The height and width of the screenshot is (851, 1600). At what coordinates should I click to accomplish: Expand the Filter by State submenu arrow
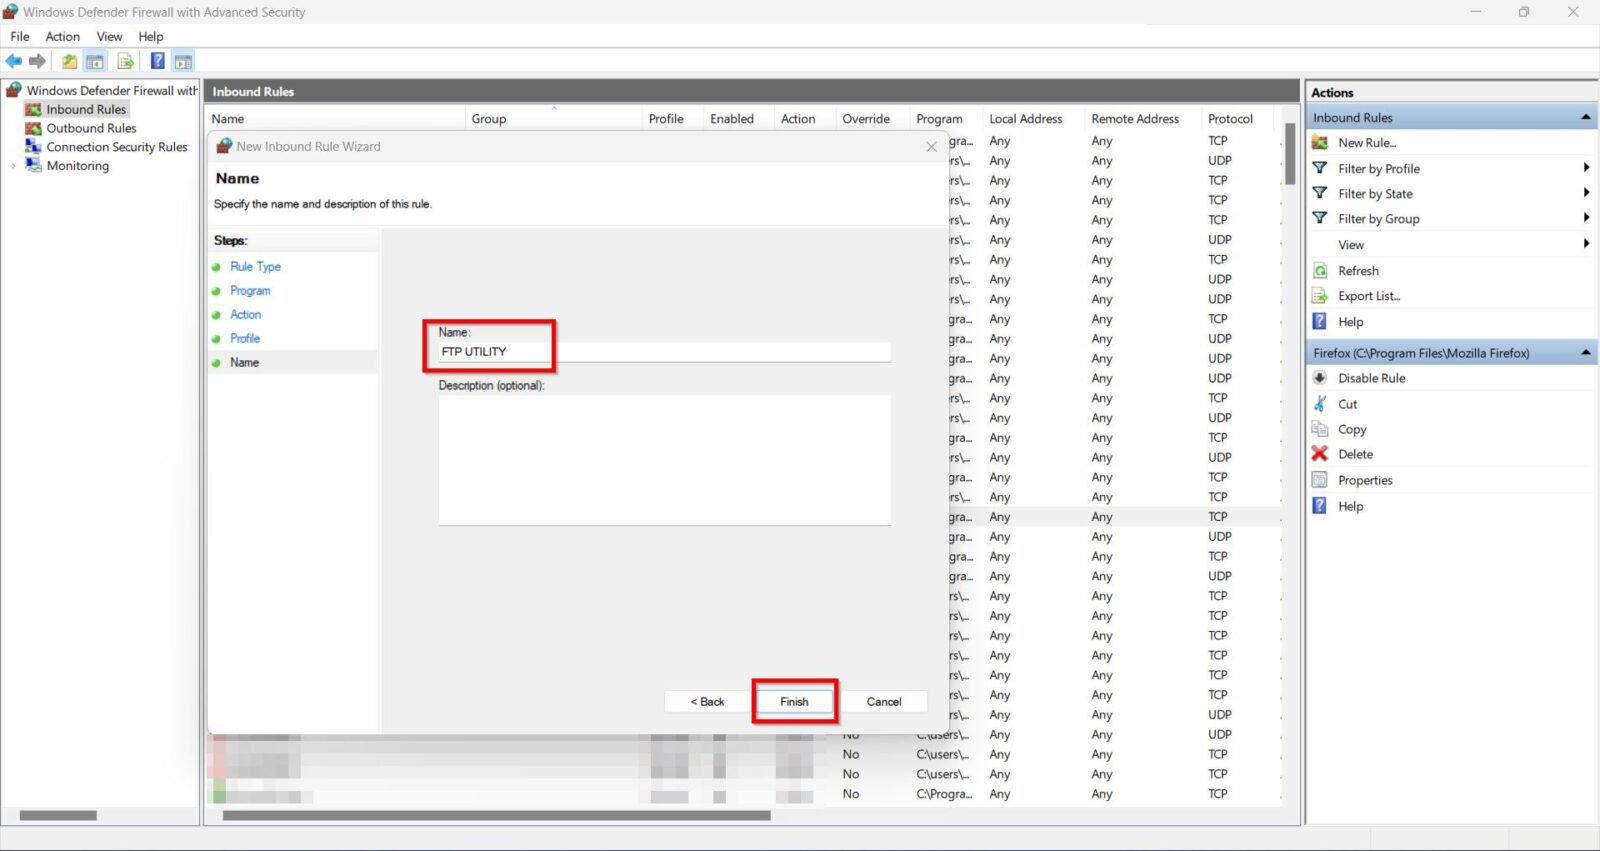1586,193
